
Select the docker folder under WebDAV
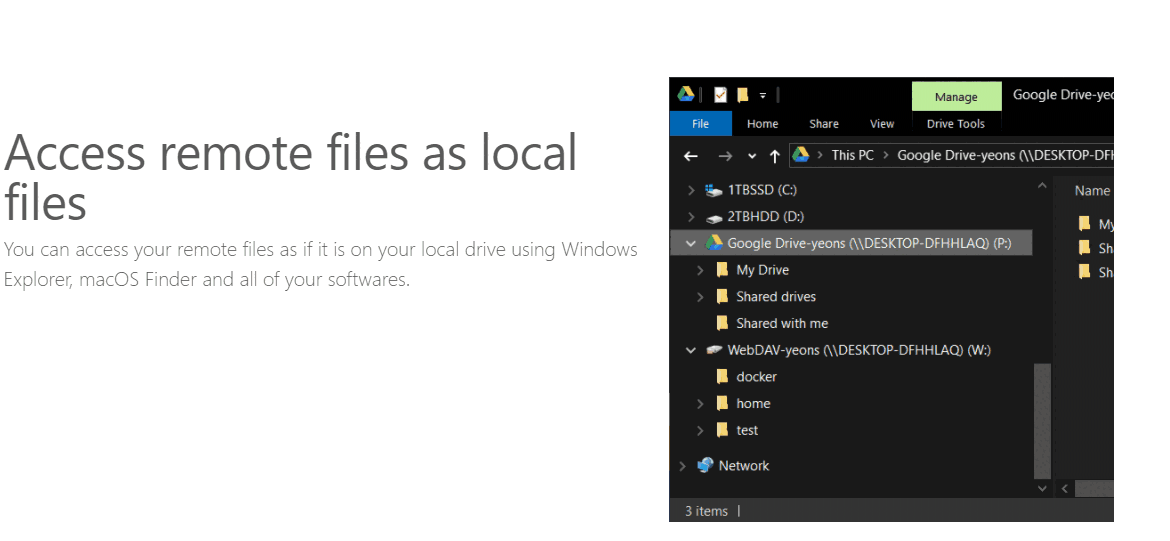click(756, 377)
